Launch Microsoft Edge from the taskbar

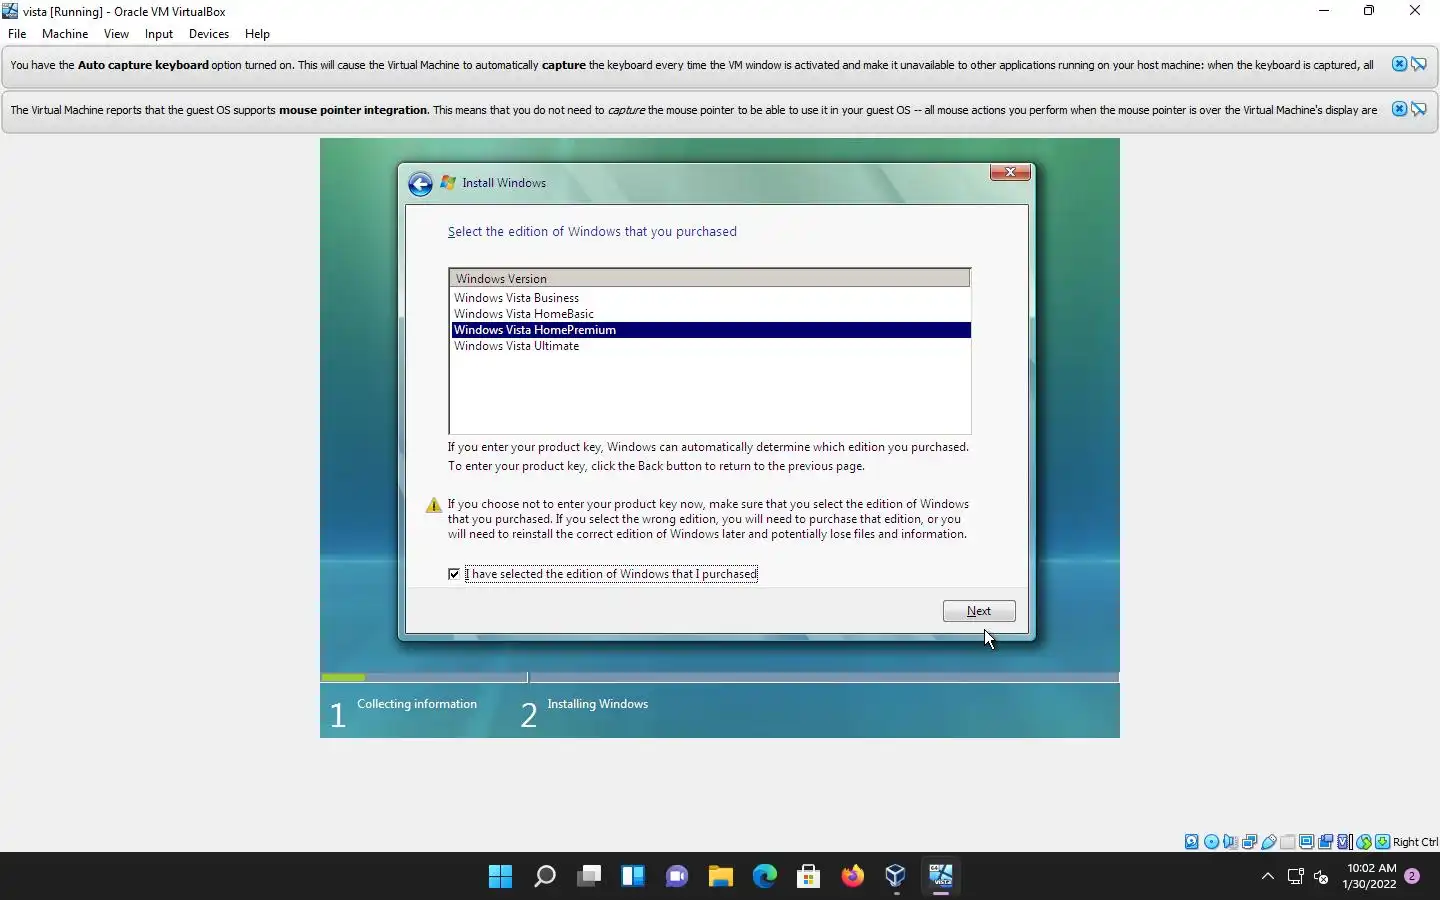coord(765,877)
